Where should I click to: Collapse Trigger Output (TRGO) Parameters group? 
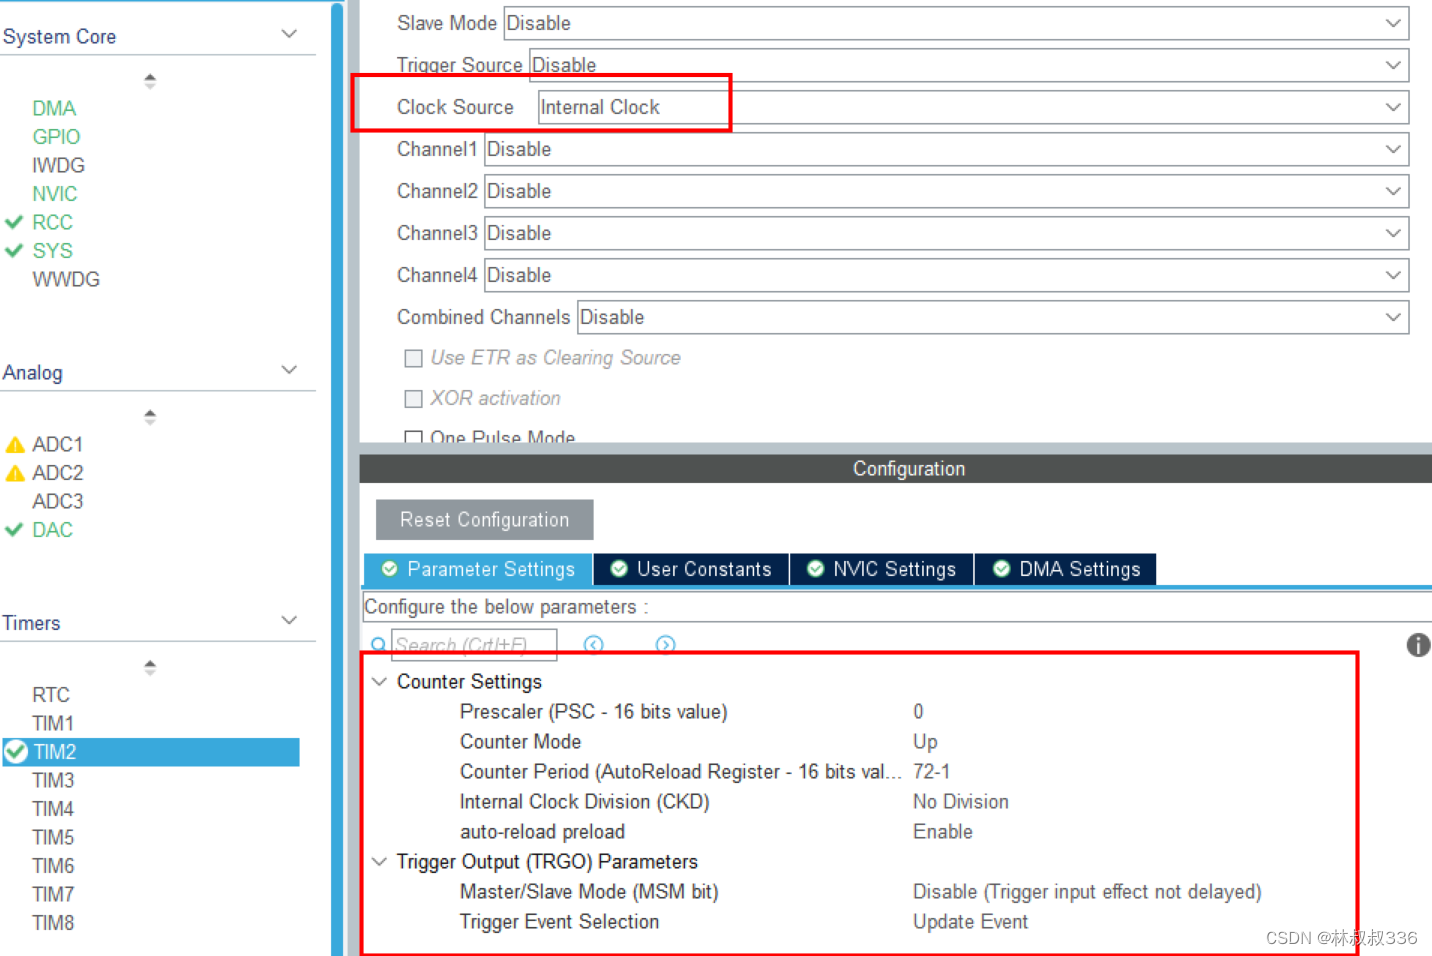coord(379,862)
